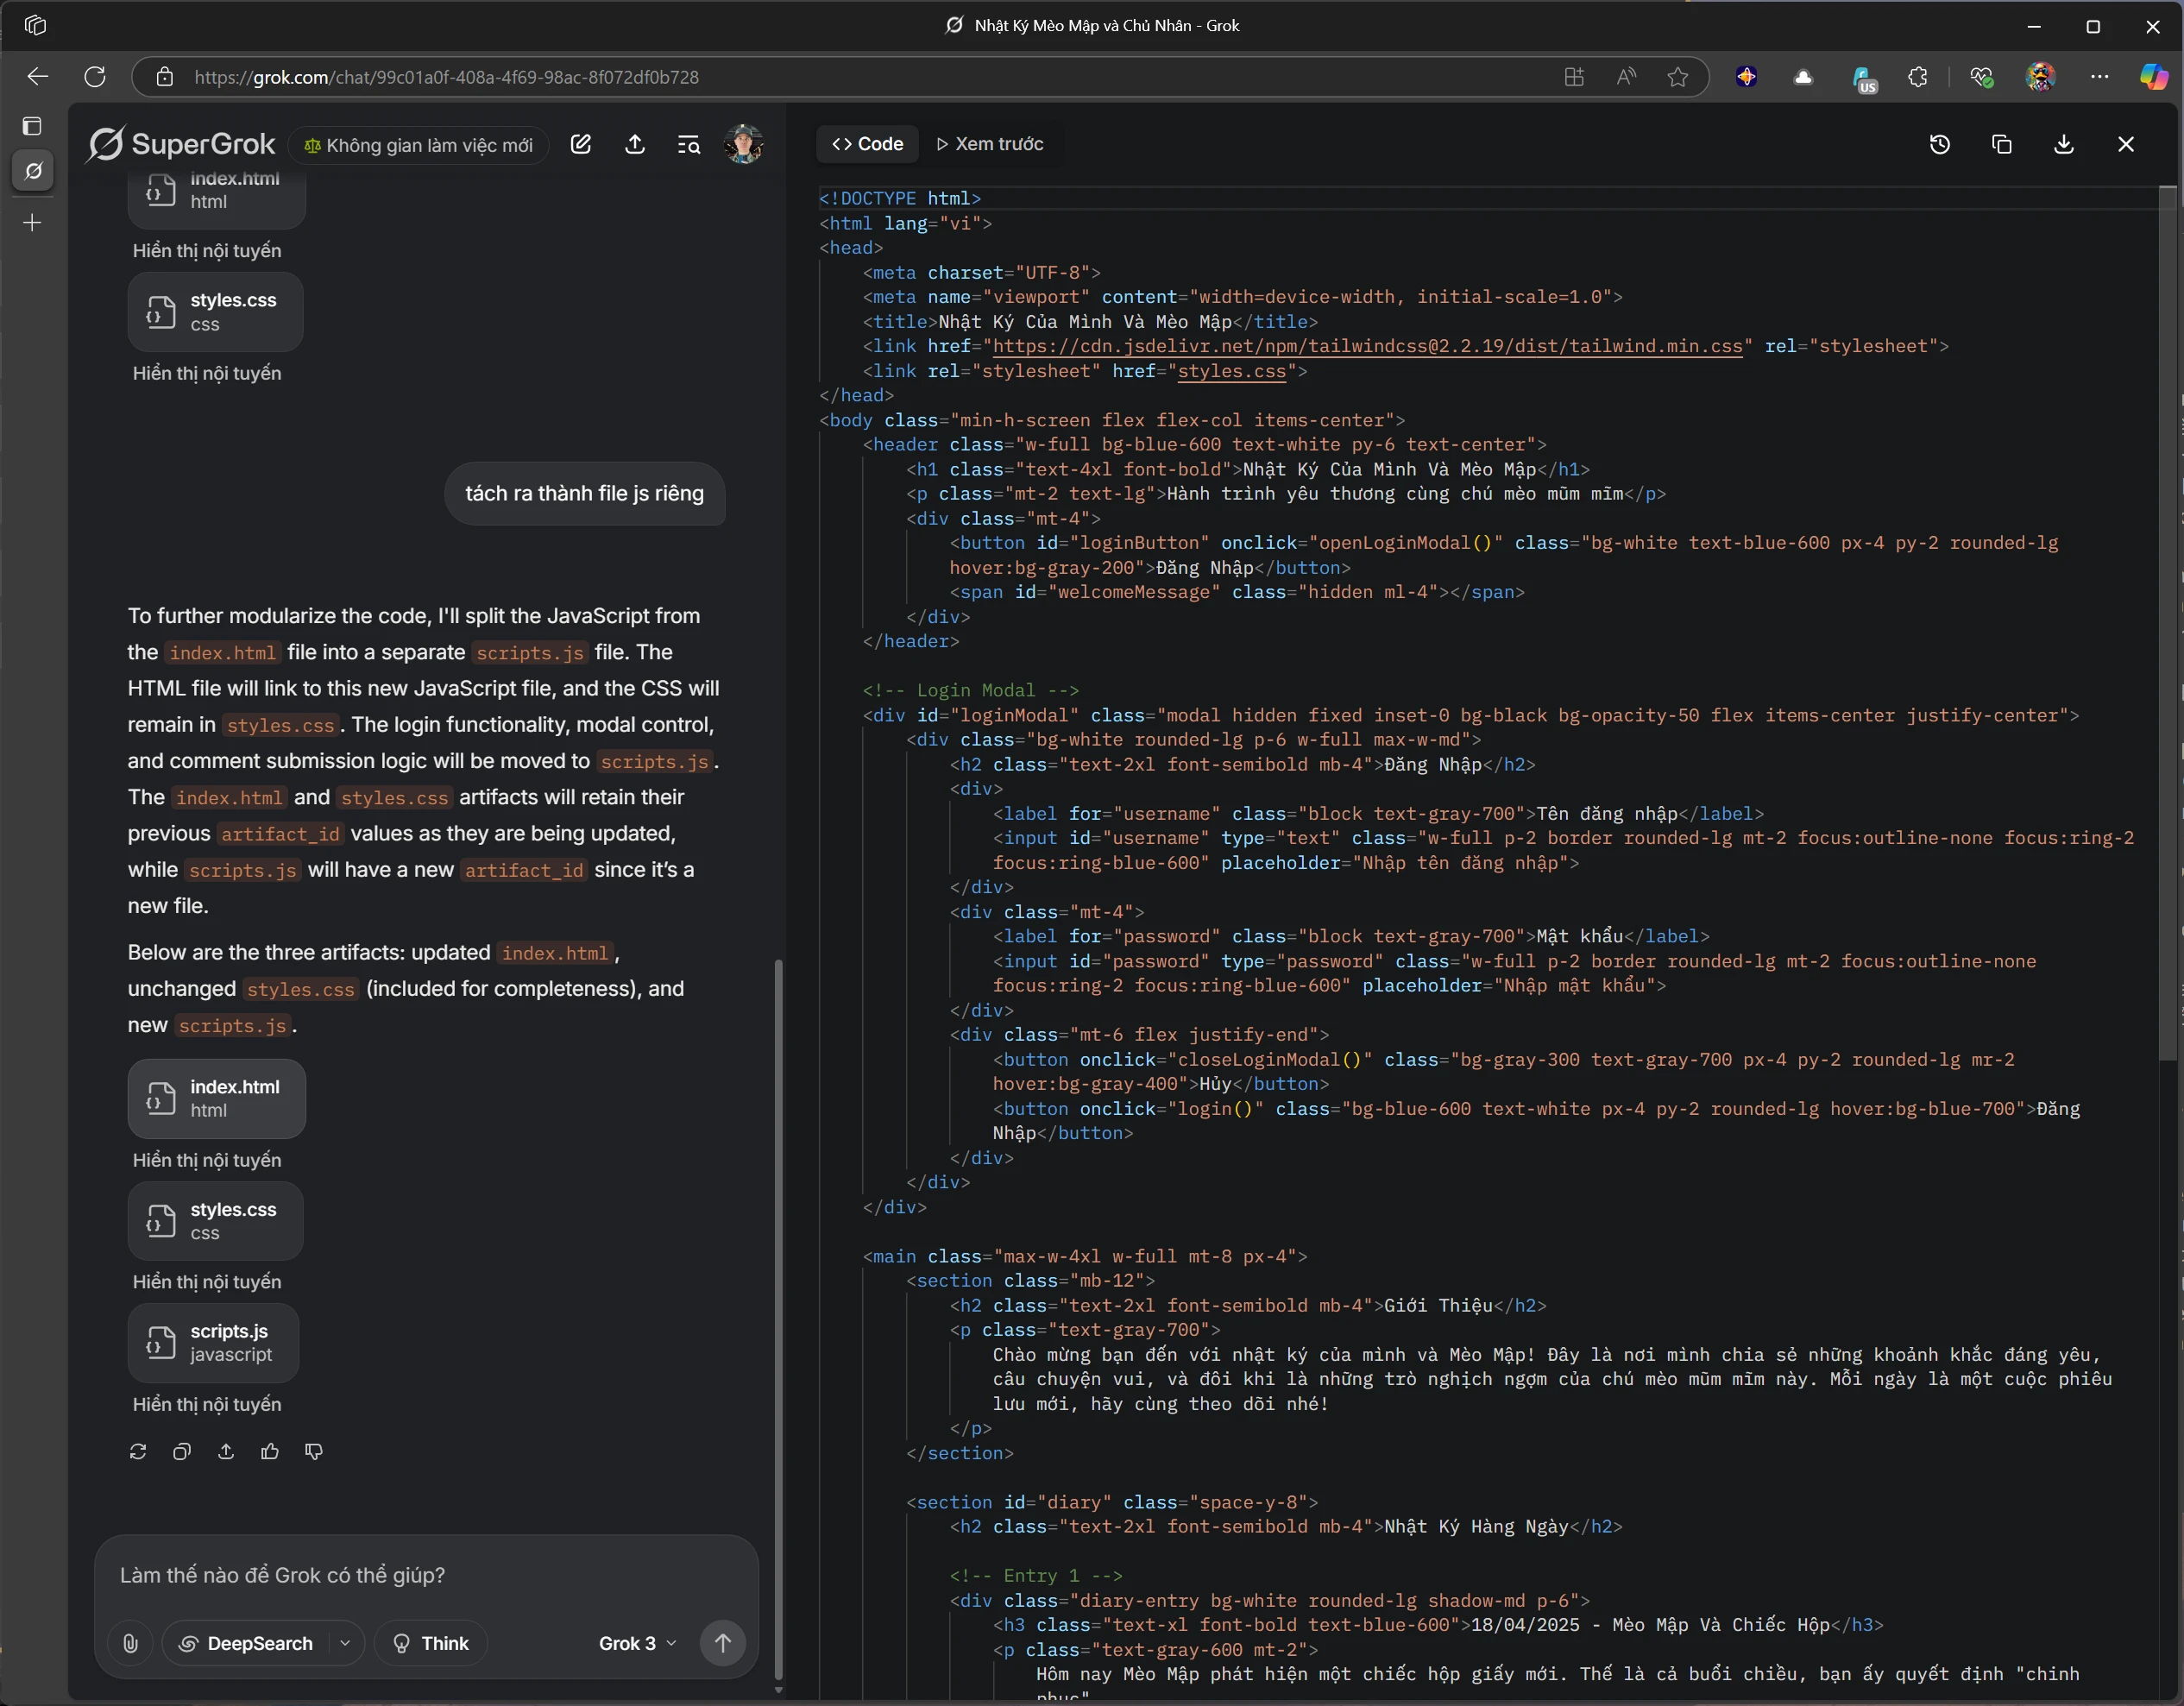This screenshot has width=2184, height=1706.
Task: Click the styles.css href link in code
Action: tap(1231, 371)
